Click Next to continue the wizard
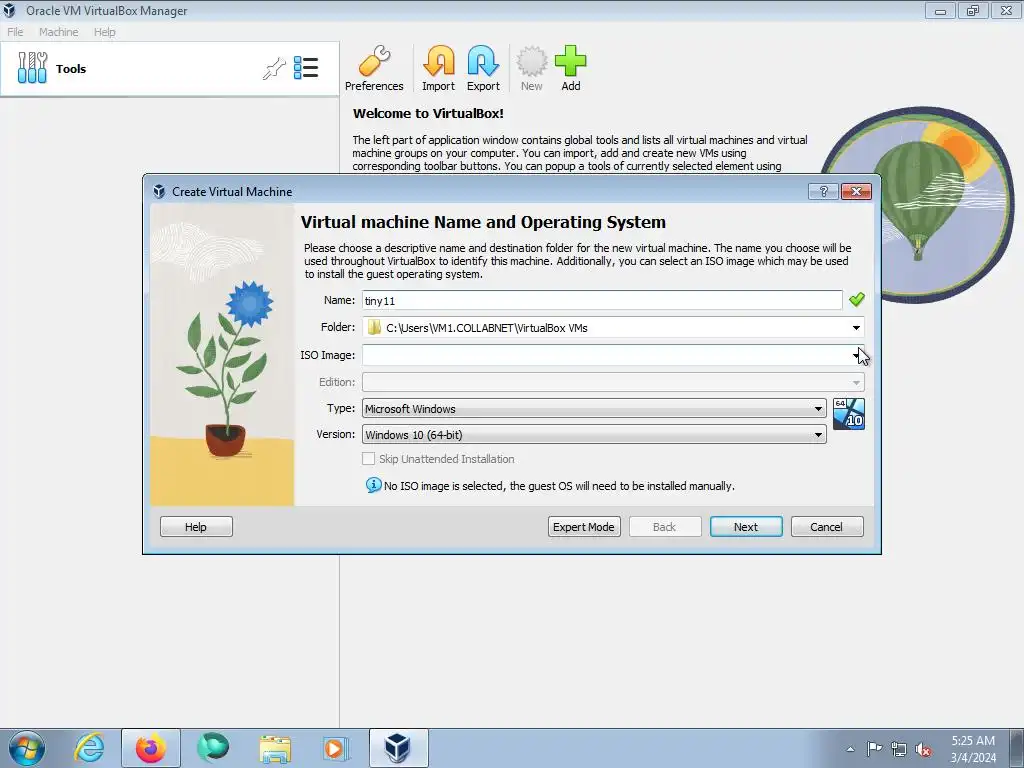1024x768 pixels. [746, 526]
